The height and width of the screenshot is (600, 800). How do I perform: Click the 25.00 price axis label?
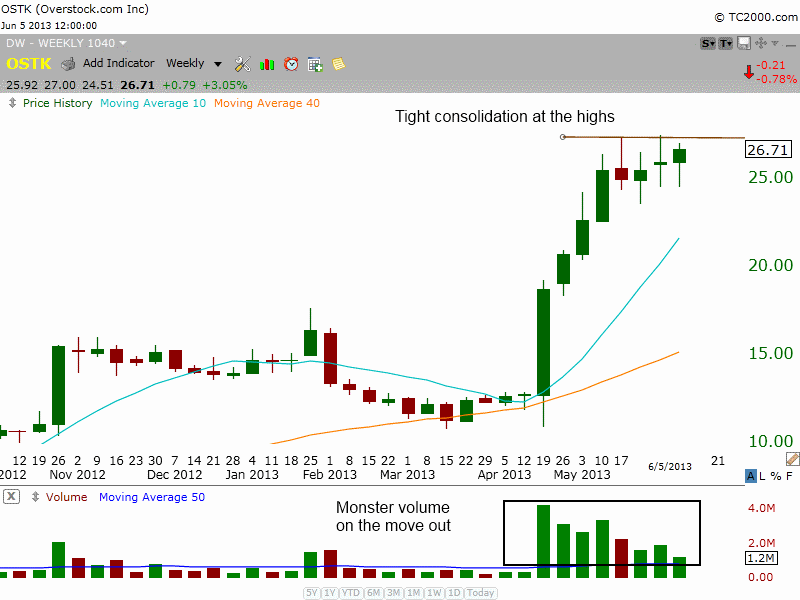coord(770,178)
